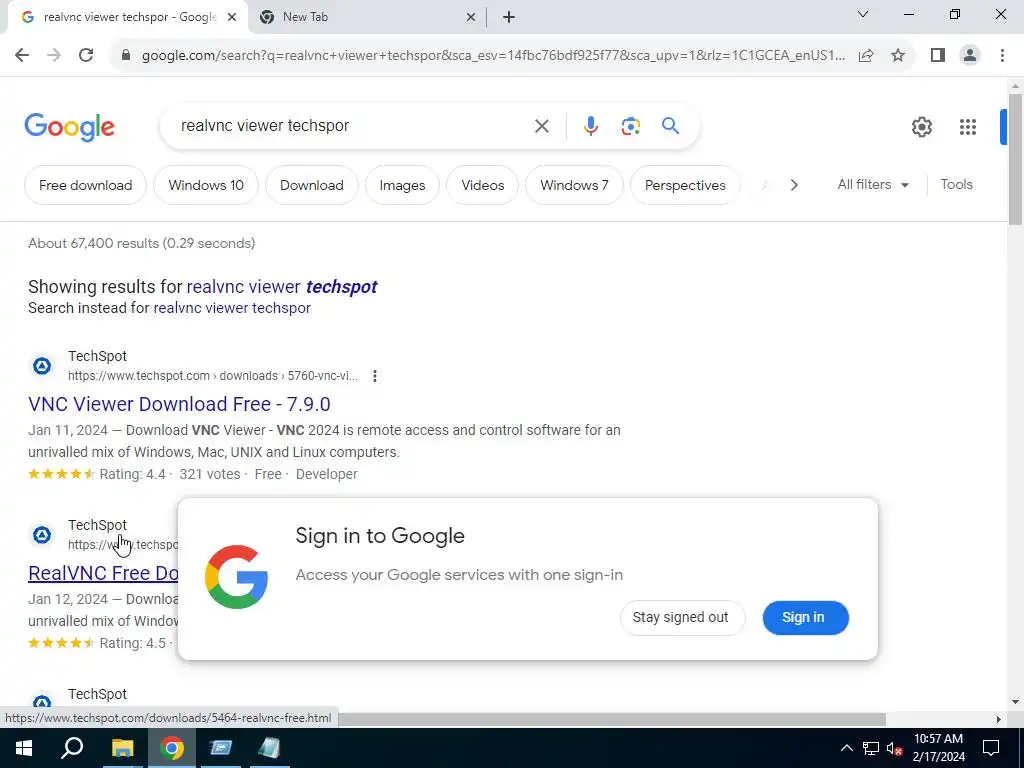The height and width of the screenshot is (768, 1024).
Task: Click TechSpot favicon of first result
Action: (42, 366)
